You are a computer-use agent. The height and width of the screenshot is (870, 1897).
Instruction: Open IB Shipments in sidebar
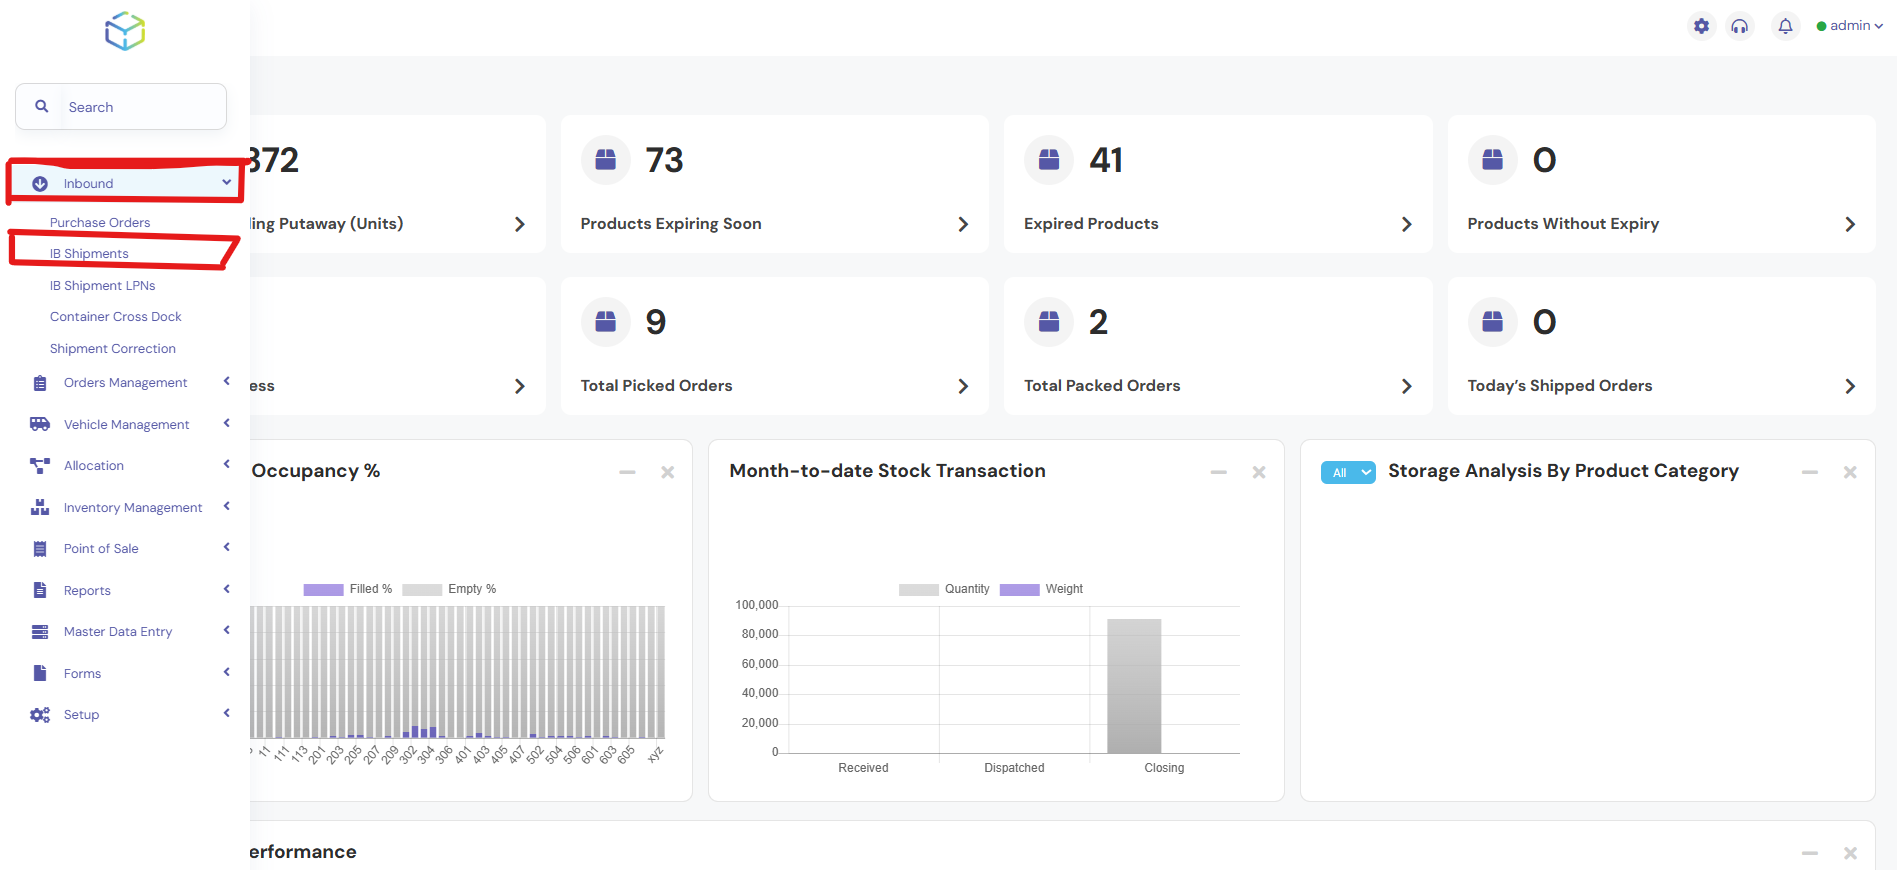(89, 254)
